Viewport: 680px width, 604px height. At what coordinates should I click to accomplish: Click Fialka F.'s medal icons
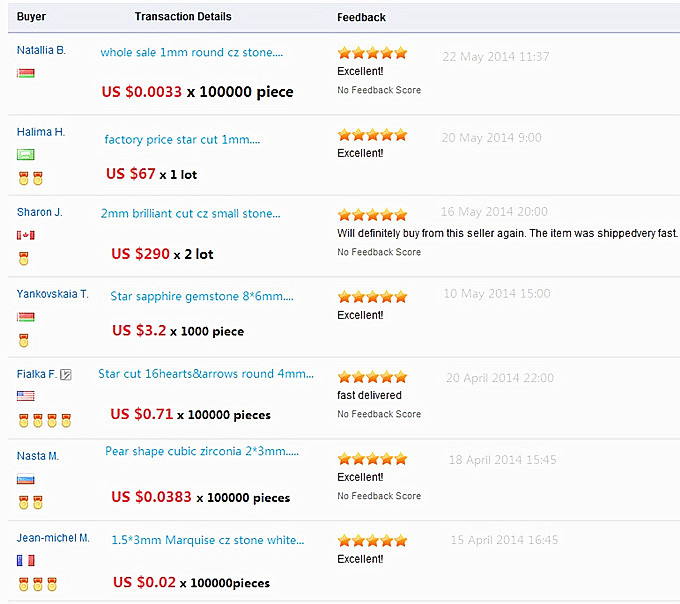tap(45, 420)
